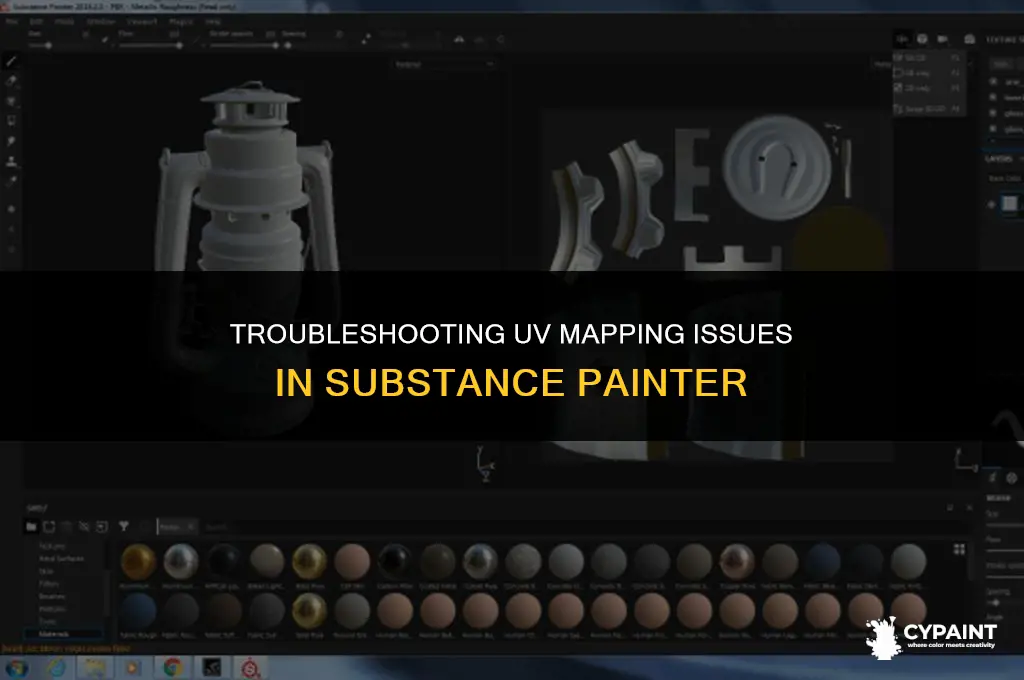Open the 3D/2D view mode icon
The height and width of the screenshot is (680, 1024).
pos(902,39)
